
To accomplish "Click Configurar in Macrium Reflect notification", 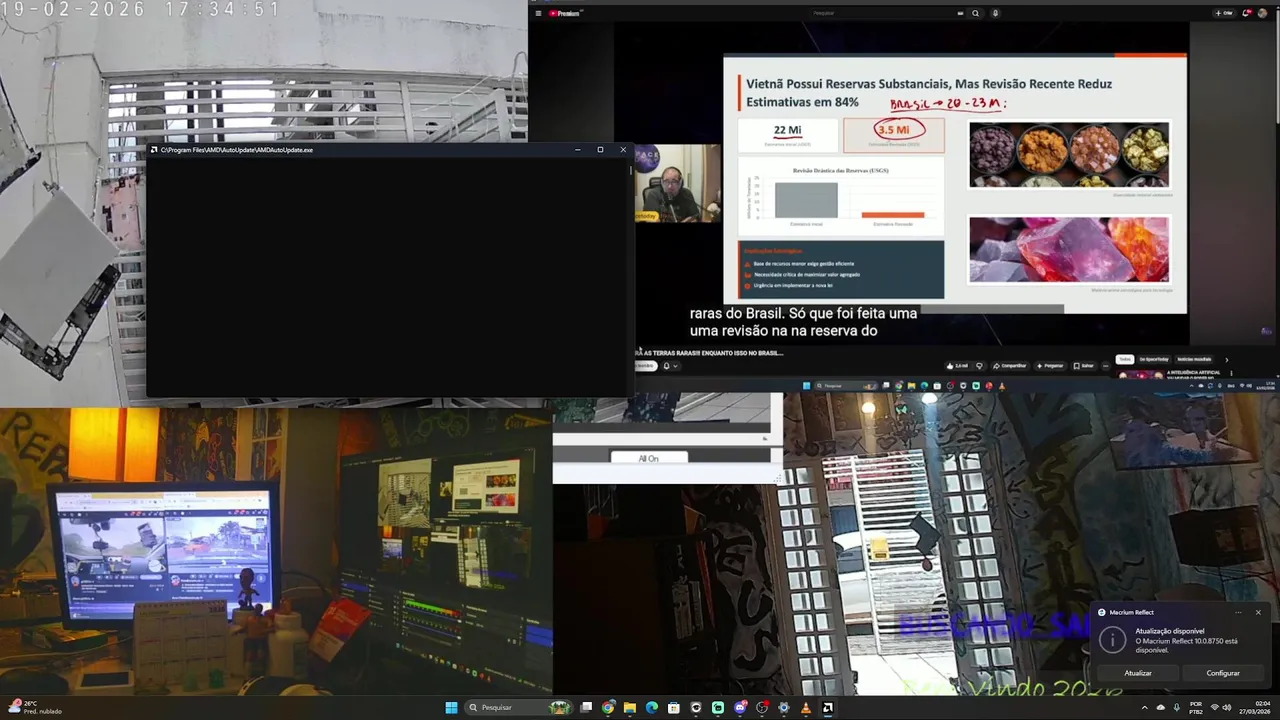I will coord(1223,673).
